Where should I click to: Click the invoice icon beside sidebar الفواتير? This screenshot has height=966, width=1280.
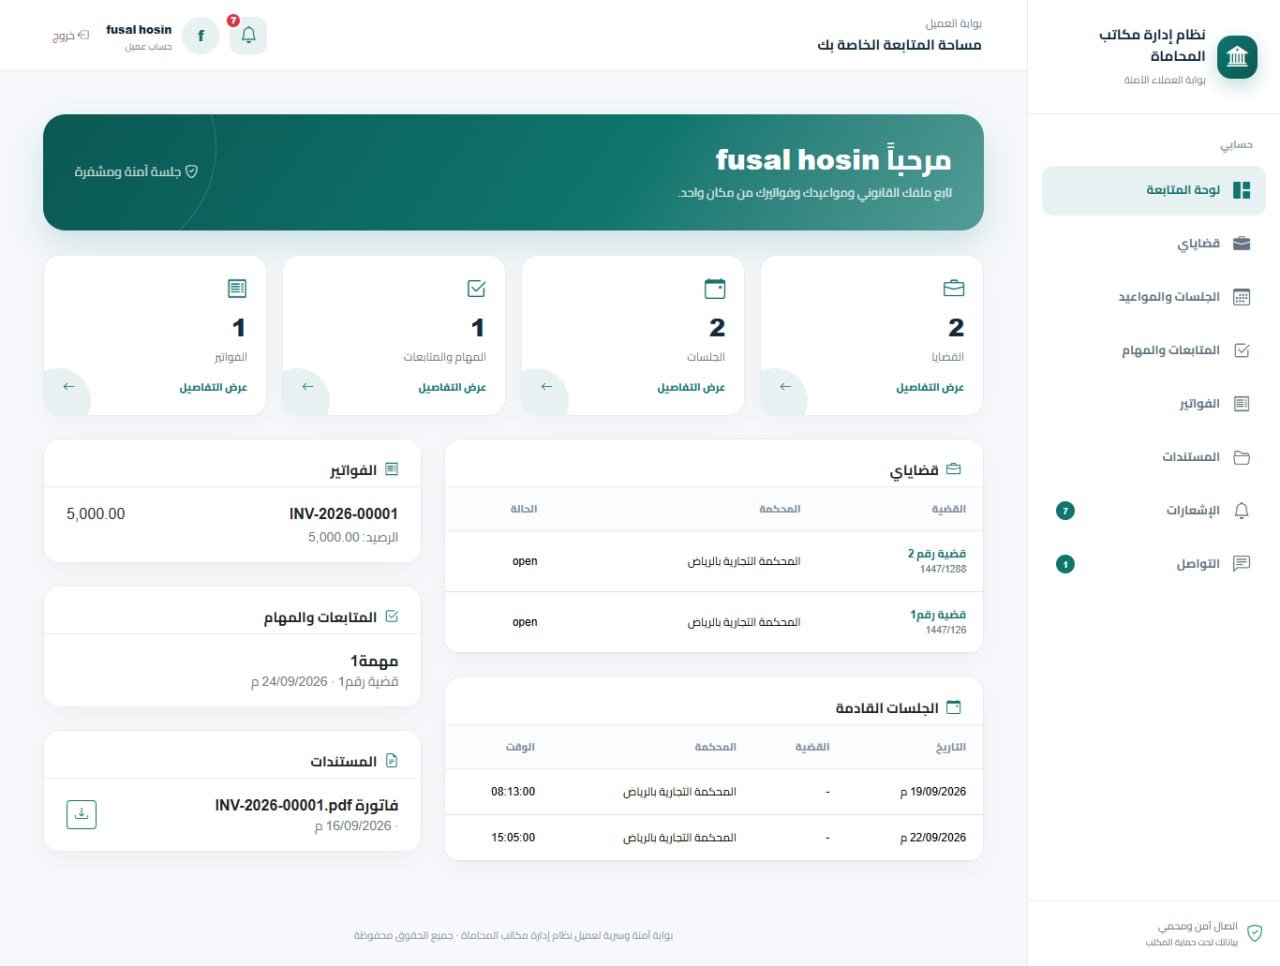(x=1242, y=404)
